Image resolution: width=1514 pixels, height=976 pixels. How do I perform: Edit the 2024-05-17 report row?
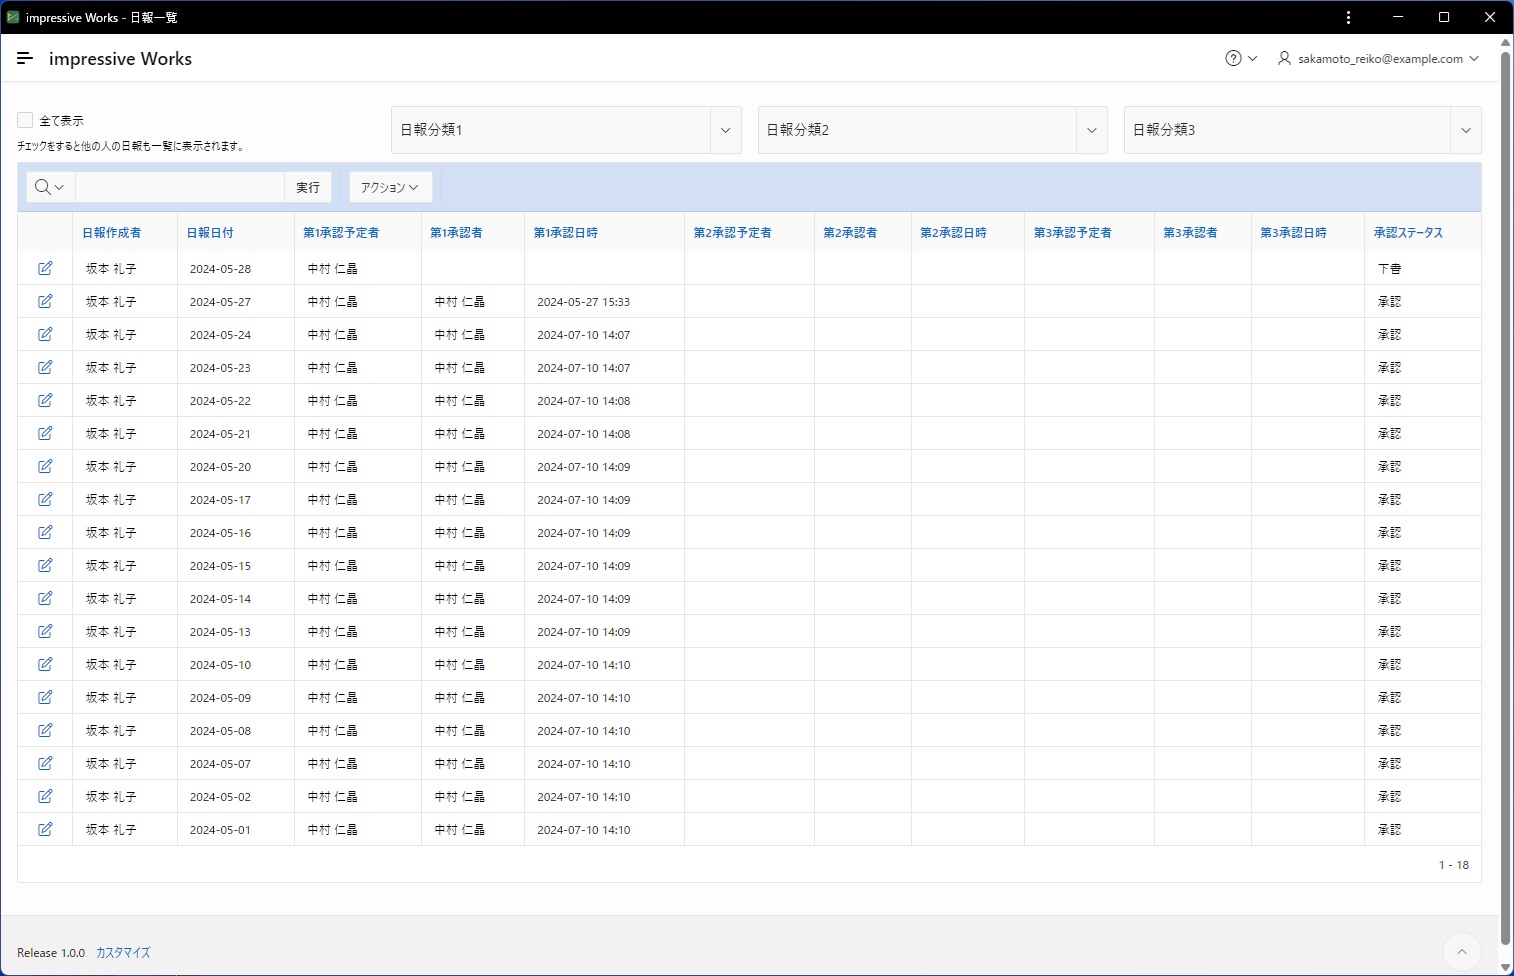pos(45,499)
